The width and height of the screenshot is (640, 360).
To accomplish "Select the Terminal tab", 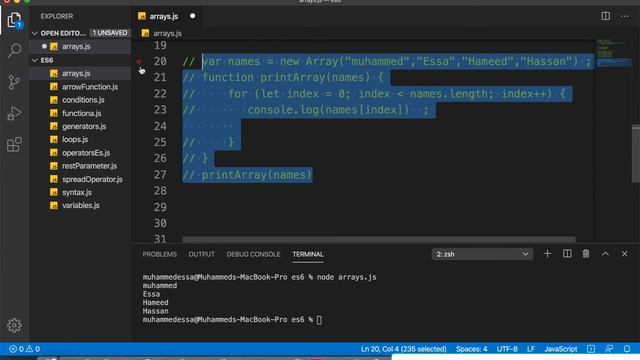I will [x=308, y=254].
